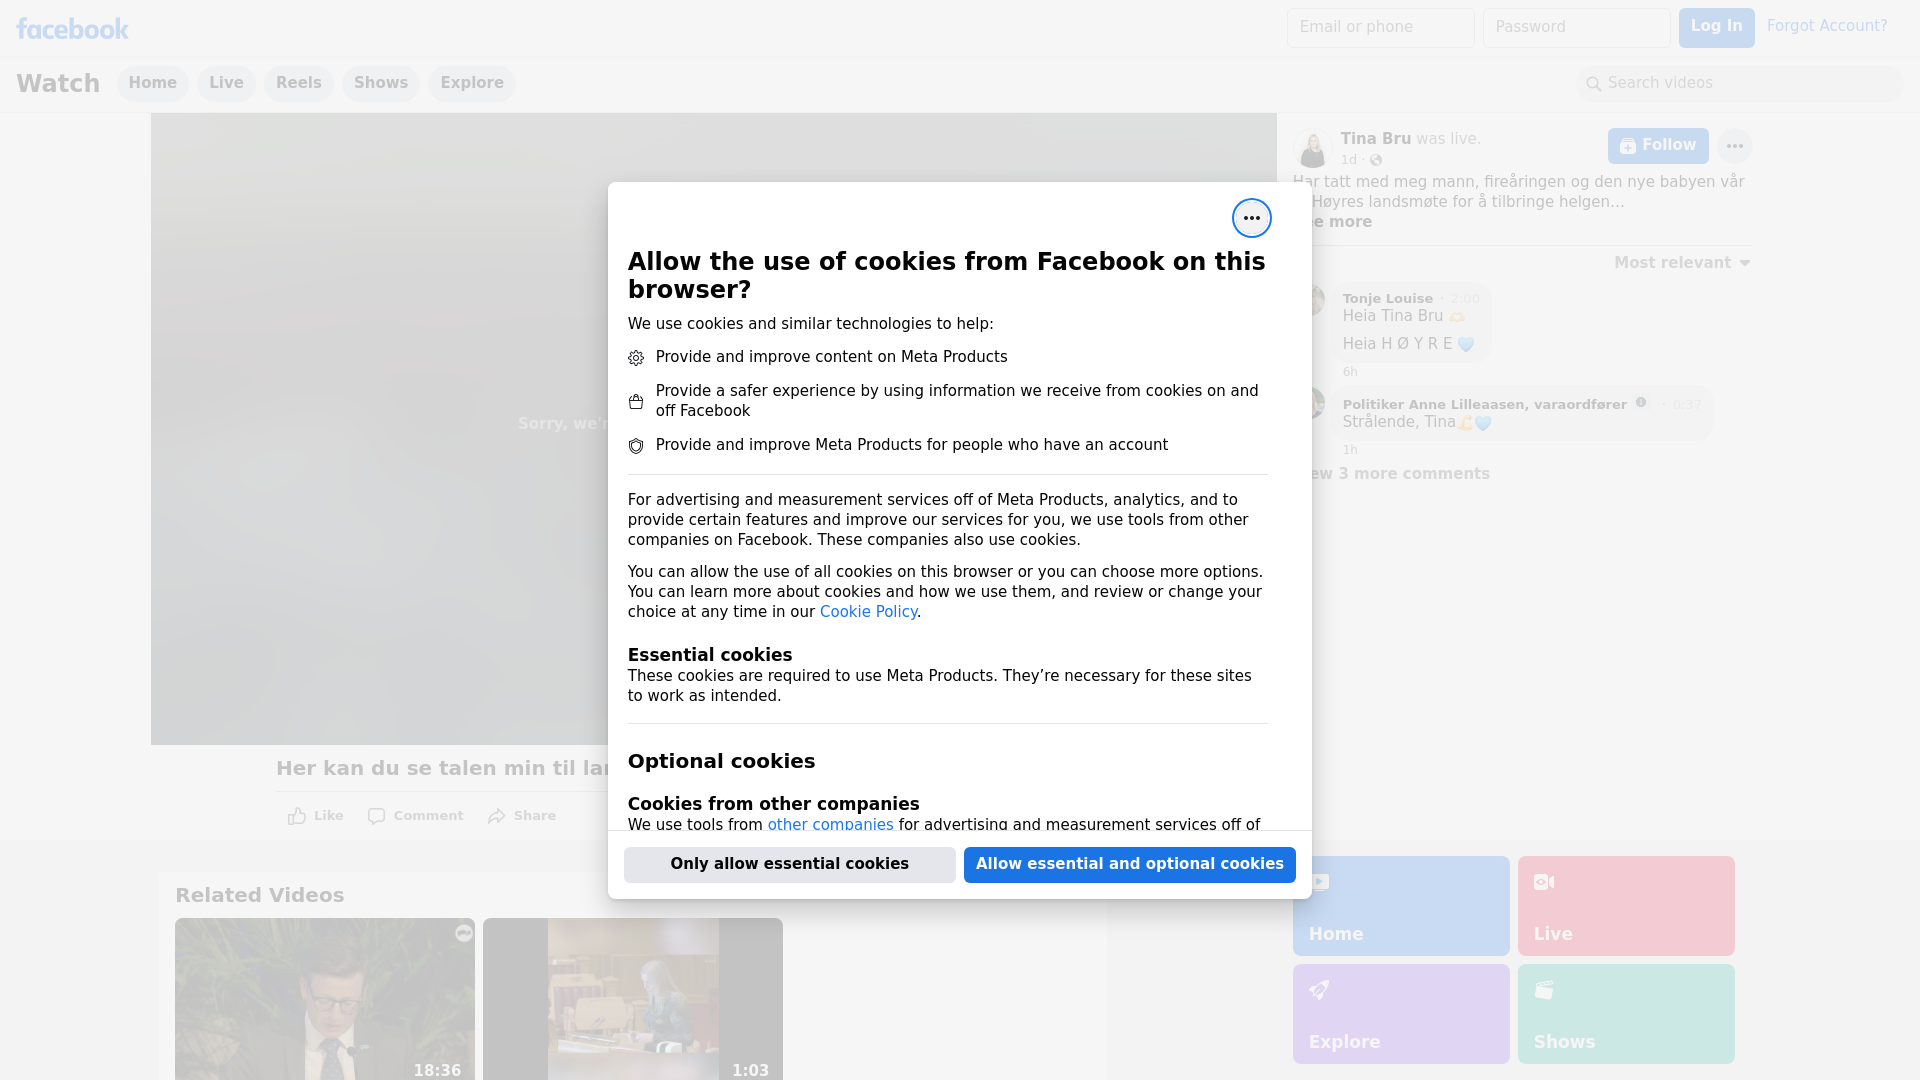Click the 0:37 comment timestamp

click(x=1687, y=405)
